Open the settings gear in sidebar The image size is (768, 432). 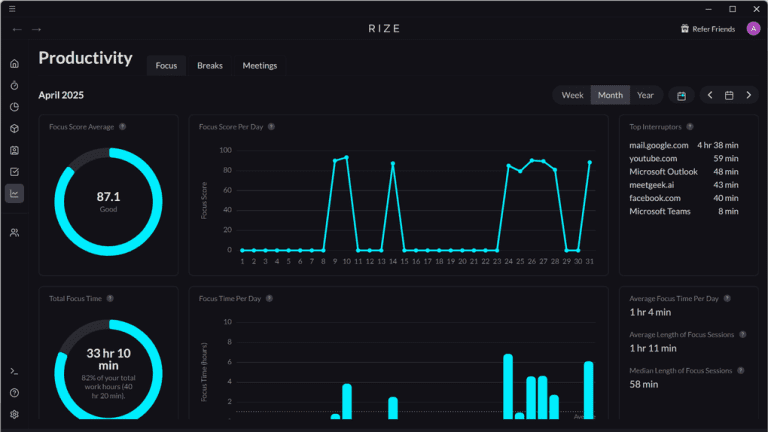[14, 414]
